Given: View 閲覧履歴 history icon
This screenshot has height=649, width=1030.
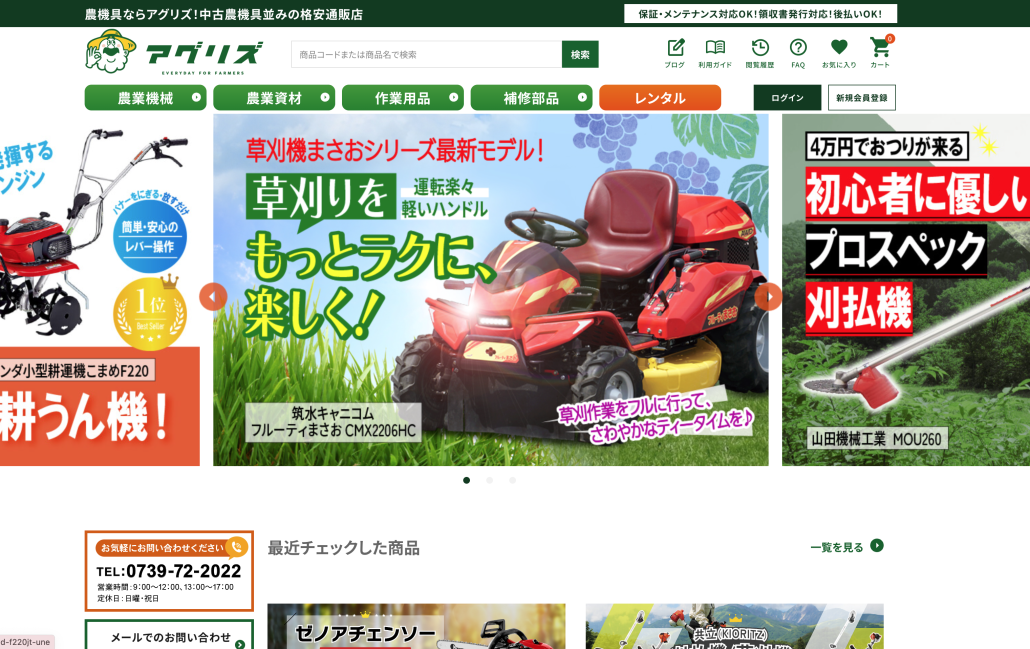Looking at the screenshot, I should point(759,53).
